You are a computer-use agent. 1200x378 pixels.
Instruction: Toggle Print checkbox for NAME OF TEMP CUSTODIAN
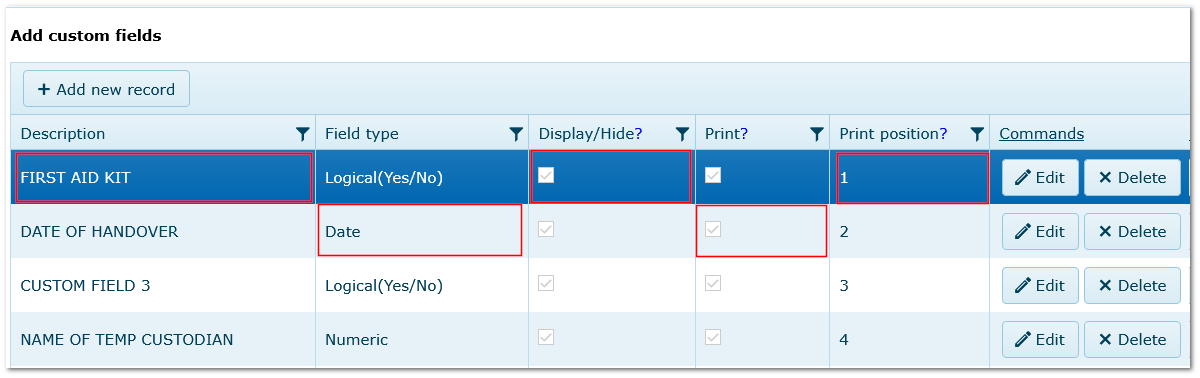click(x=713, y=337)
